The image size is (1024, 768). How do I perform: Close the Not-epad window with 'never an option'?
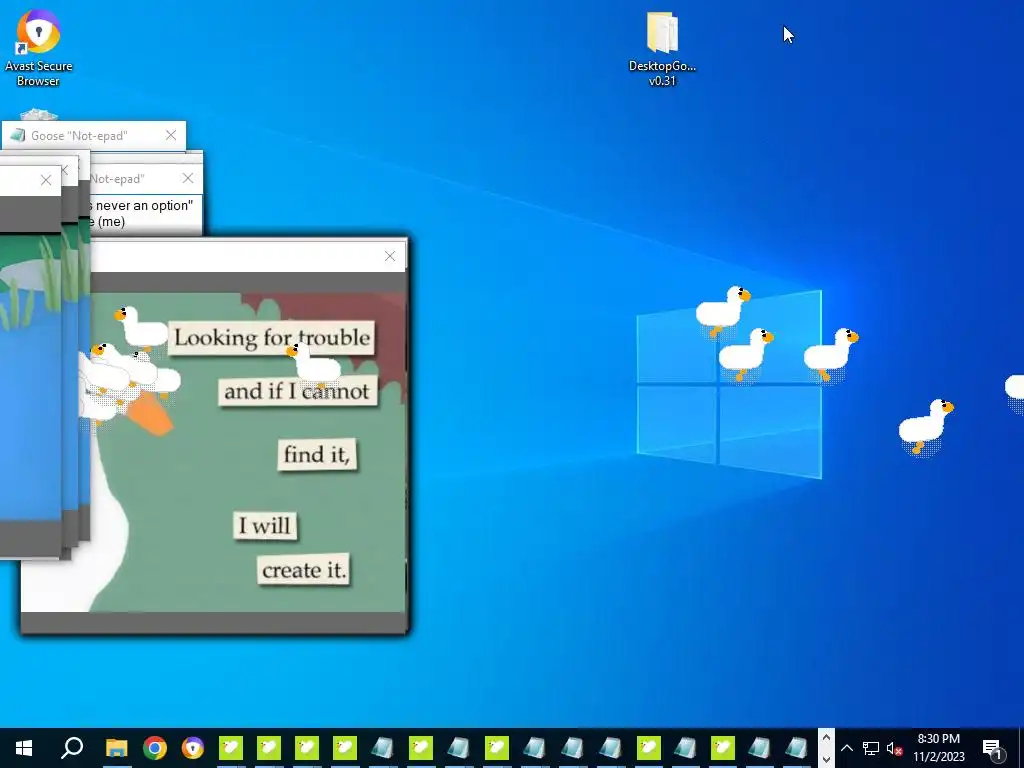(x=188, y=178)
